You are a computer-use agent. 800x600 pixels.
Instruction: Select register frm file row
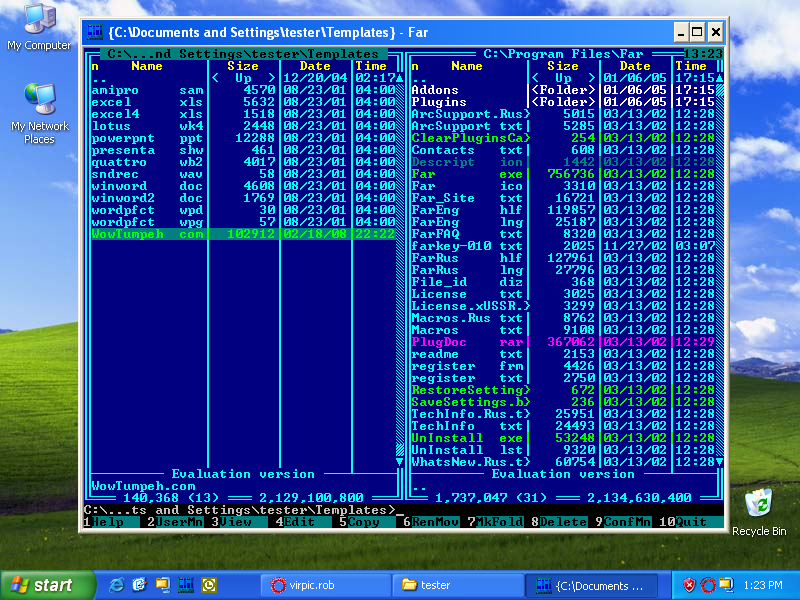pyautogui.click(x=563, y=366)
